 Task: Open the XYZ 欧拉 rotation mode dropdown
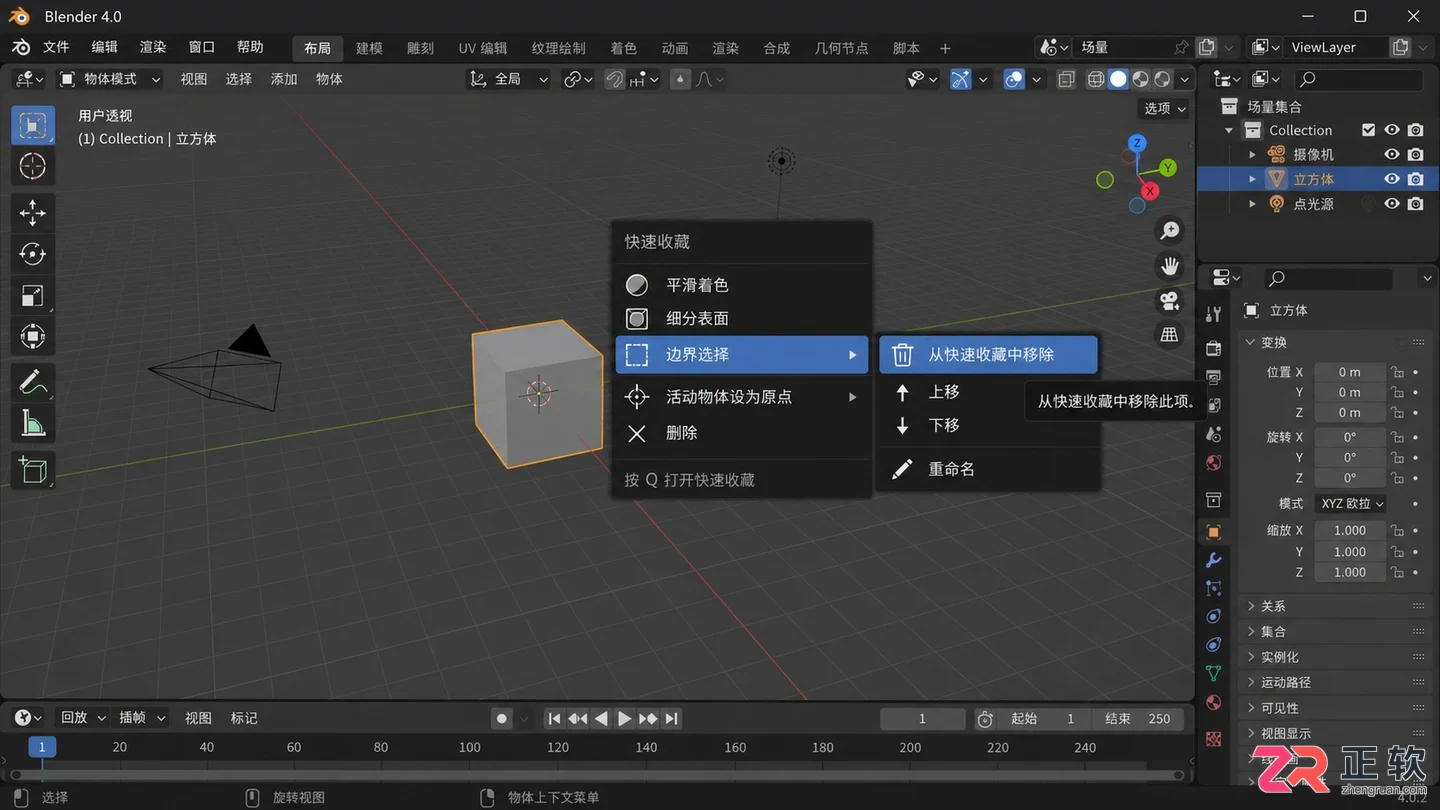[x=1350, y=503]
